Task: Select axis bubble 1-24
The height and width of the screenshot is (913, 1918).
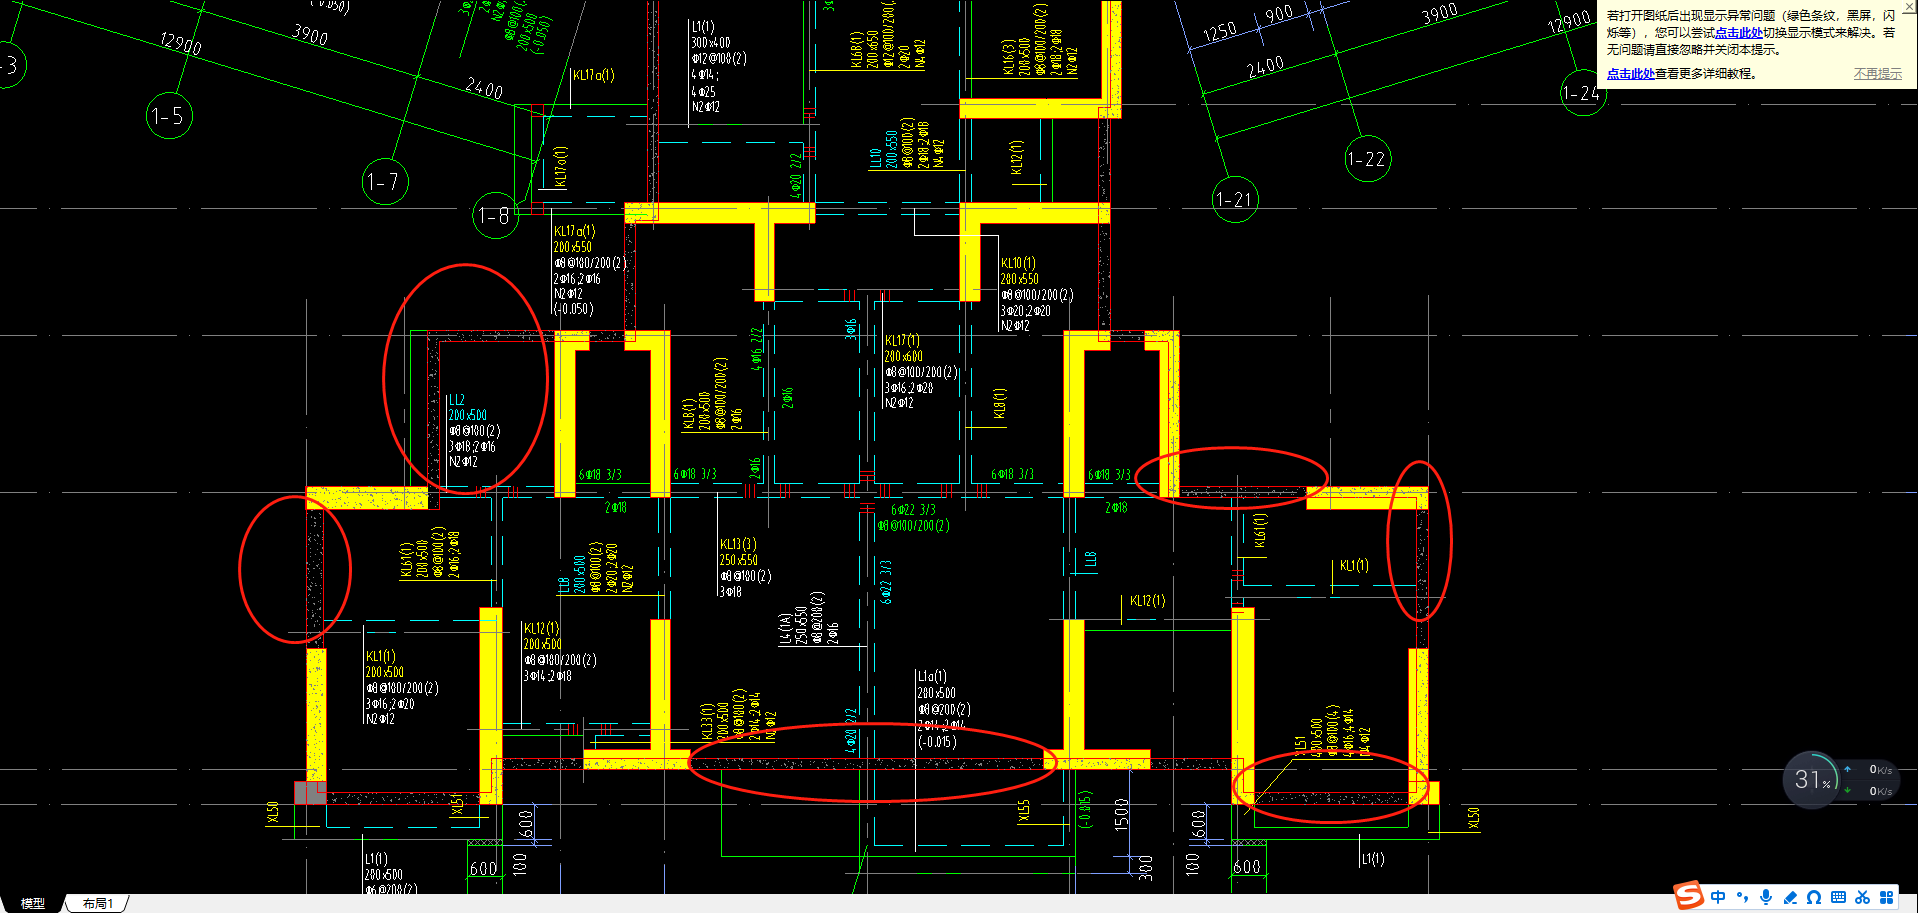Action: point(1583,92)
